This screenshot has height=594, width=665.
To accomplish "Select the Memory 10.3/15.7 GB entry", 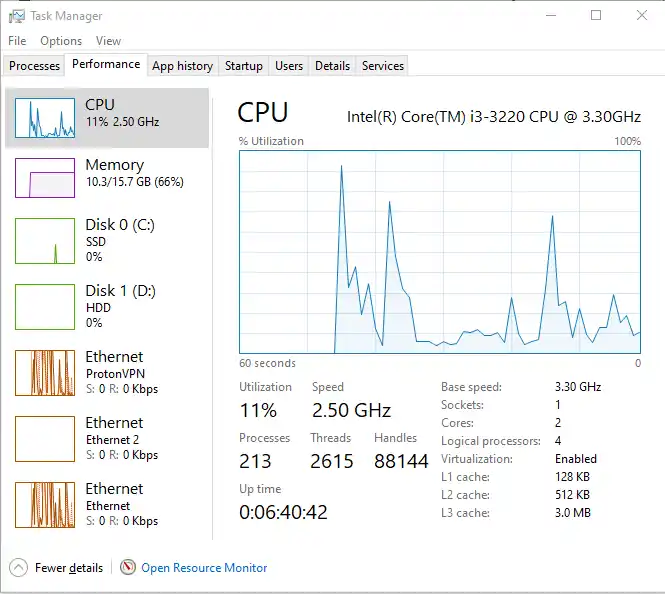I will tap(107, 178).
